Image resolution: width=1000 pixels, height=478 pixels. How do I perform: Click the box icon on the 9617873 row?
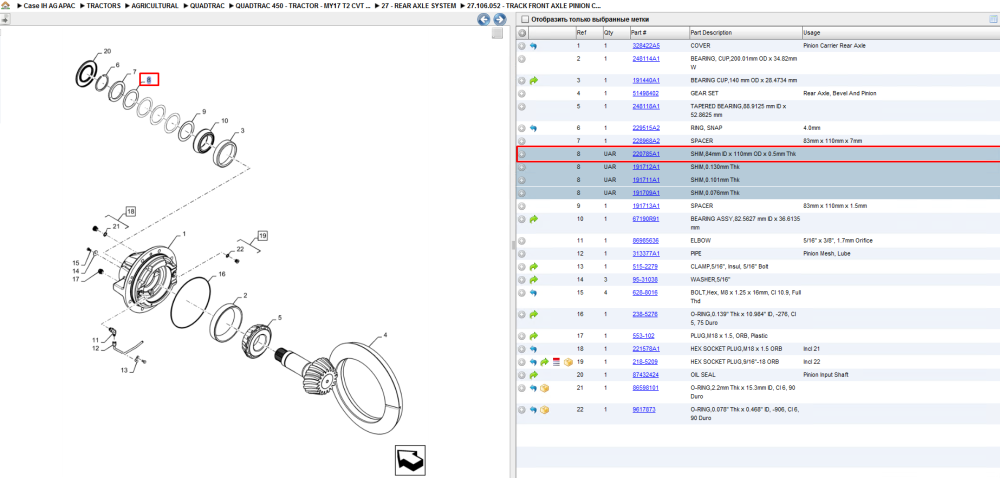[545, 409]
